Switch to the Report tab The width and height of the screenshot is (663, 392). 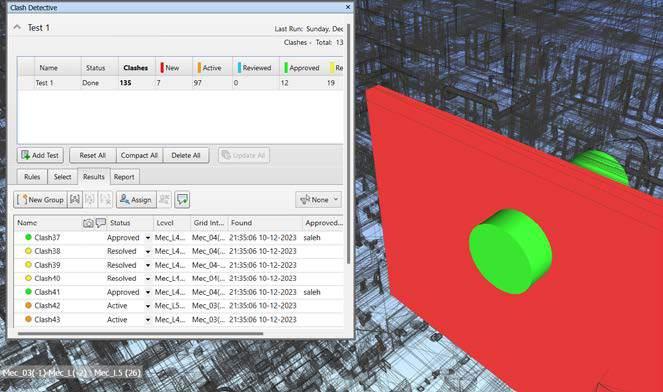pyautogui.click(x=124, y=177)
